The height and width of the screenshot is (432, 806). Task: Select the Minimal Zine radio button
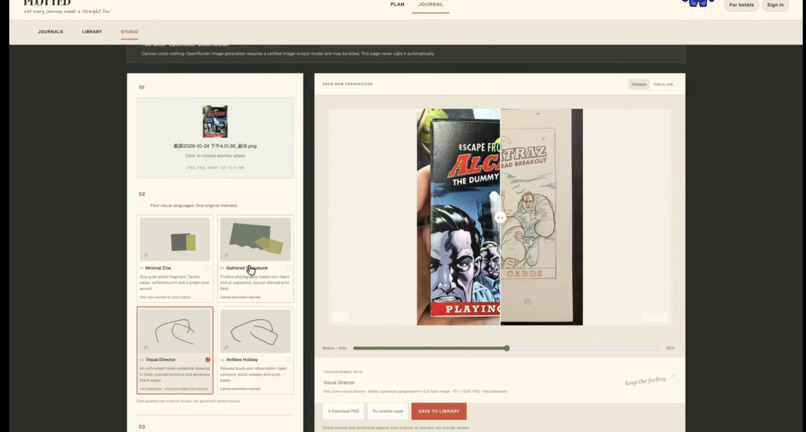(x=208, y=268)
